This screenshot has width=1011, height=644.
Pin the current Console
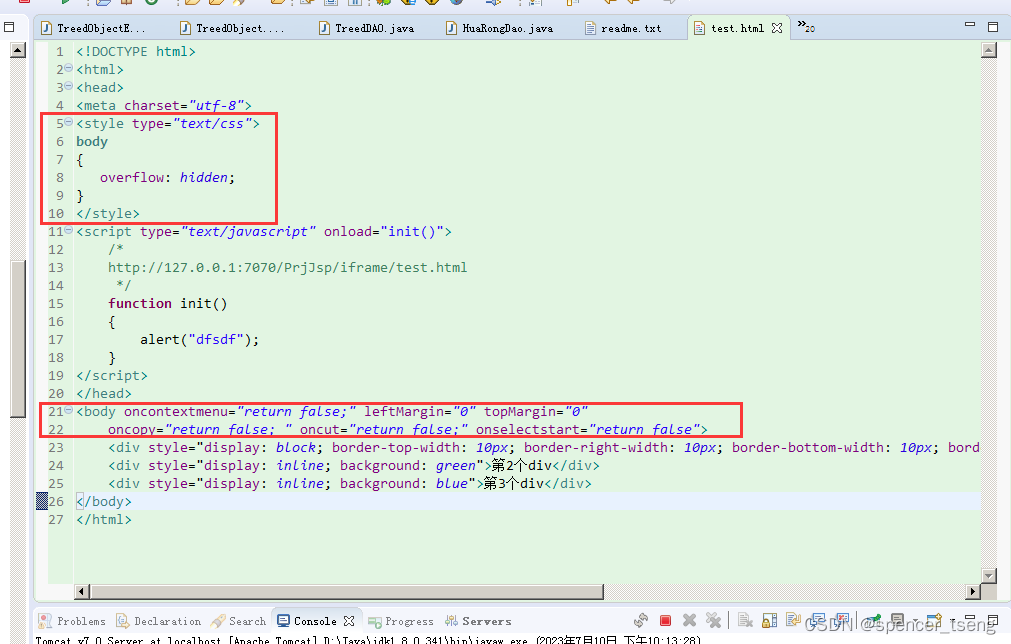tap(872, 620)
